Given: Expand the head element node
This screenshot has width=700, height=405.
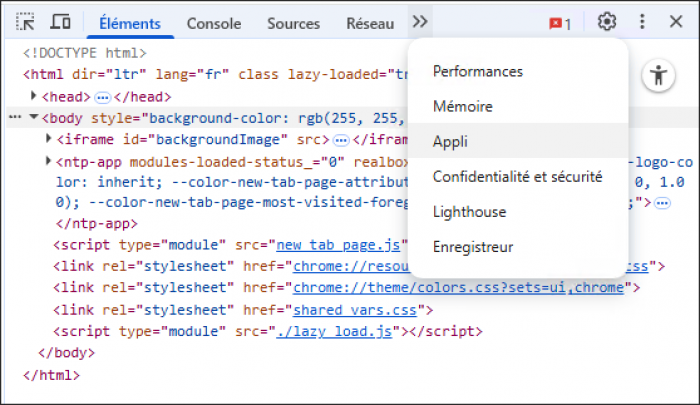Looking at the screenshot, I should click(34, 96).
